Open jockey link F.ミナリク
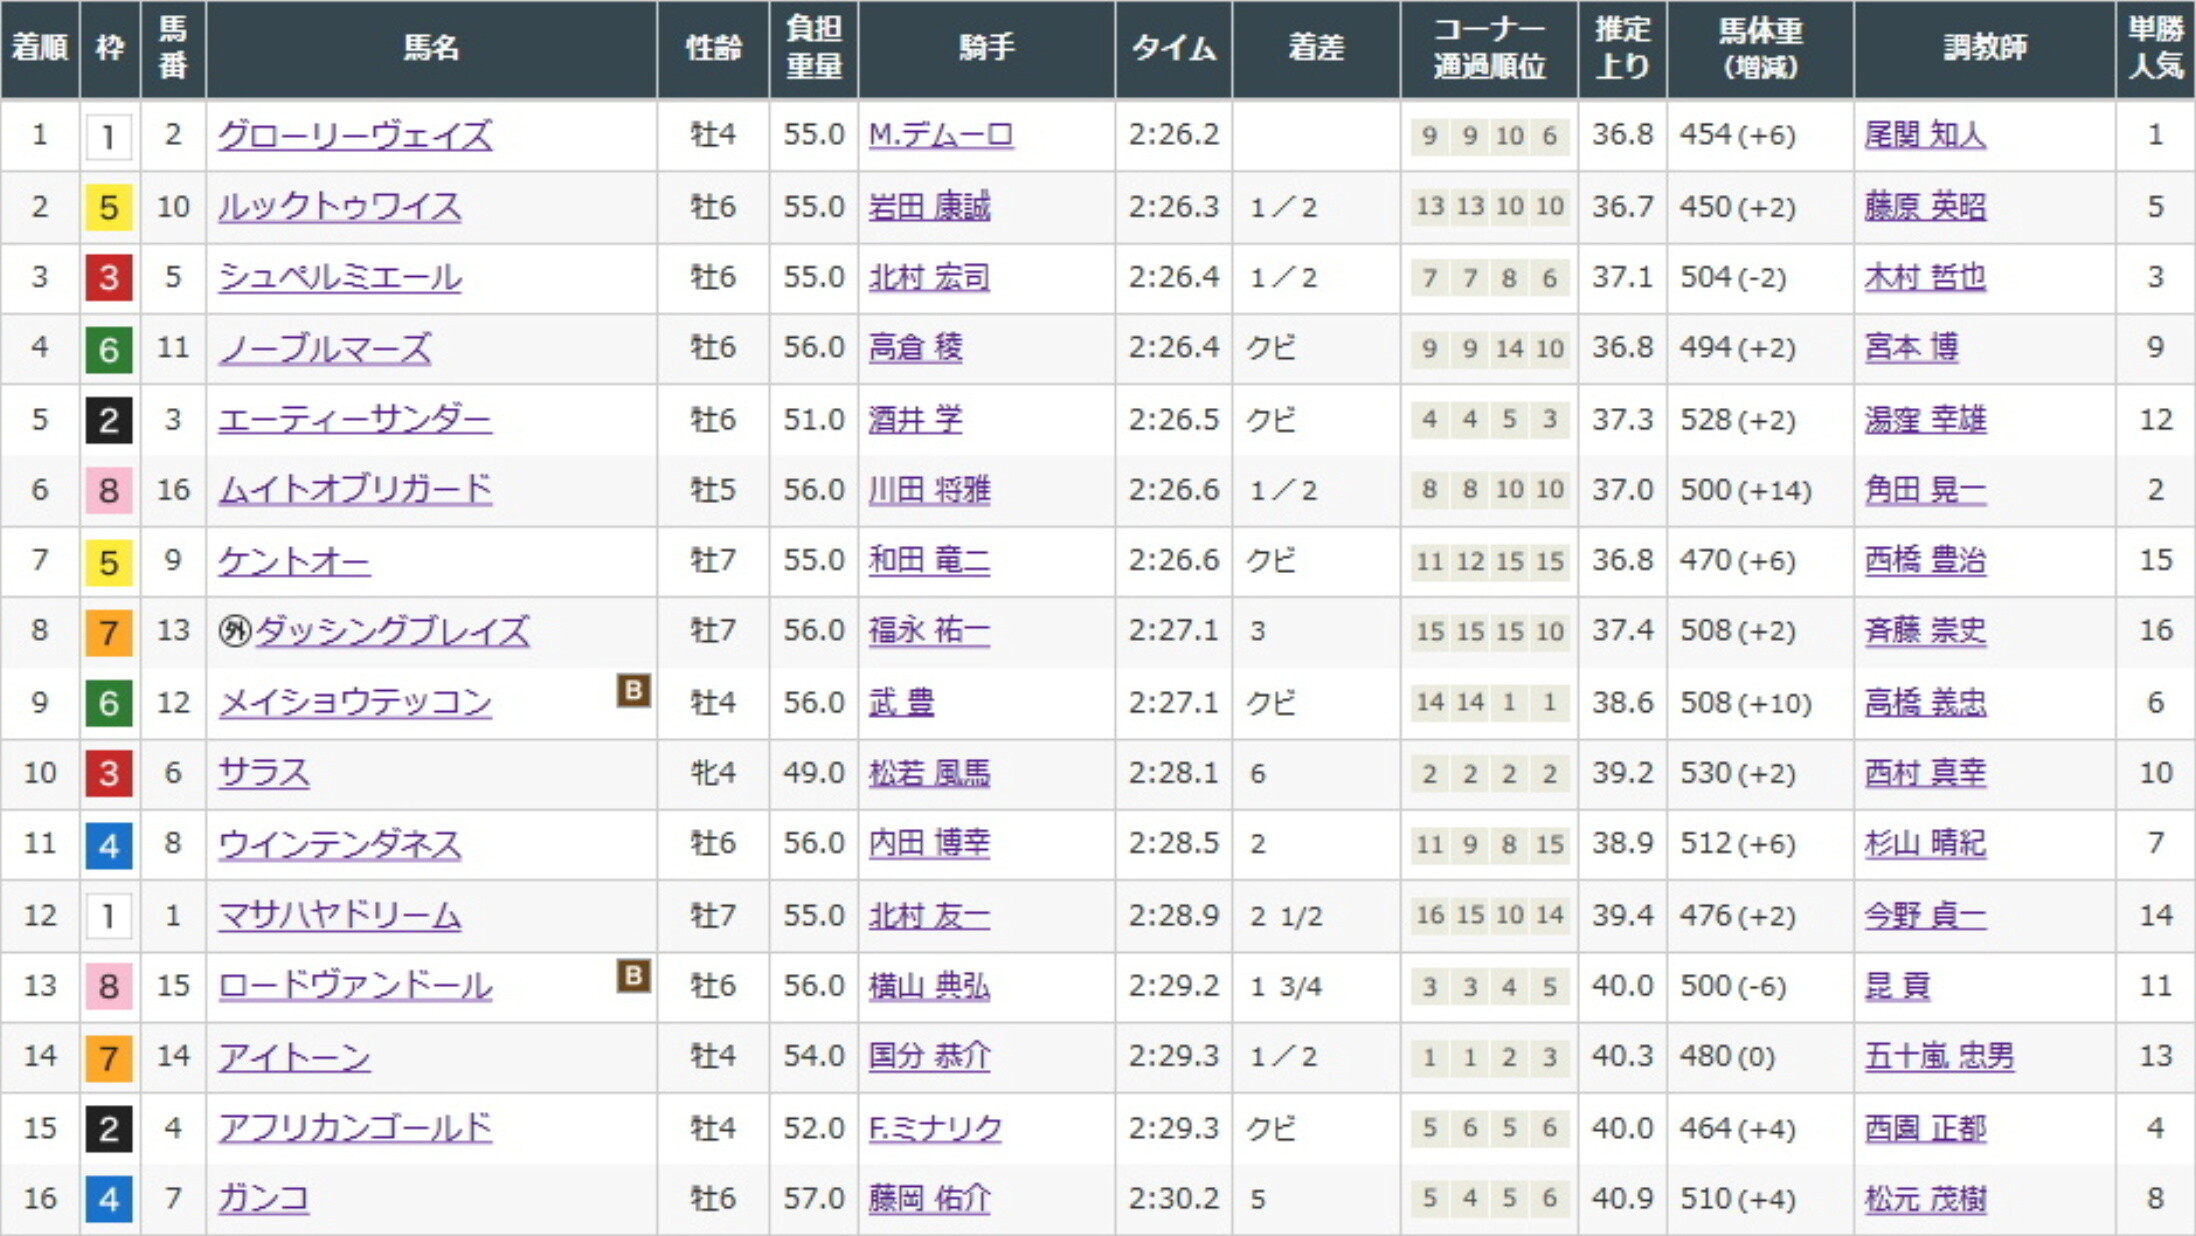2196x1236 pixels. (934, 1128)
